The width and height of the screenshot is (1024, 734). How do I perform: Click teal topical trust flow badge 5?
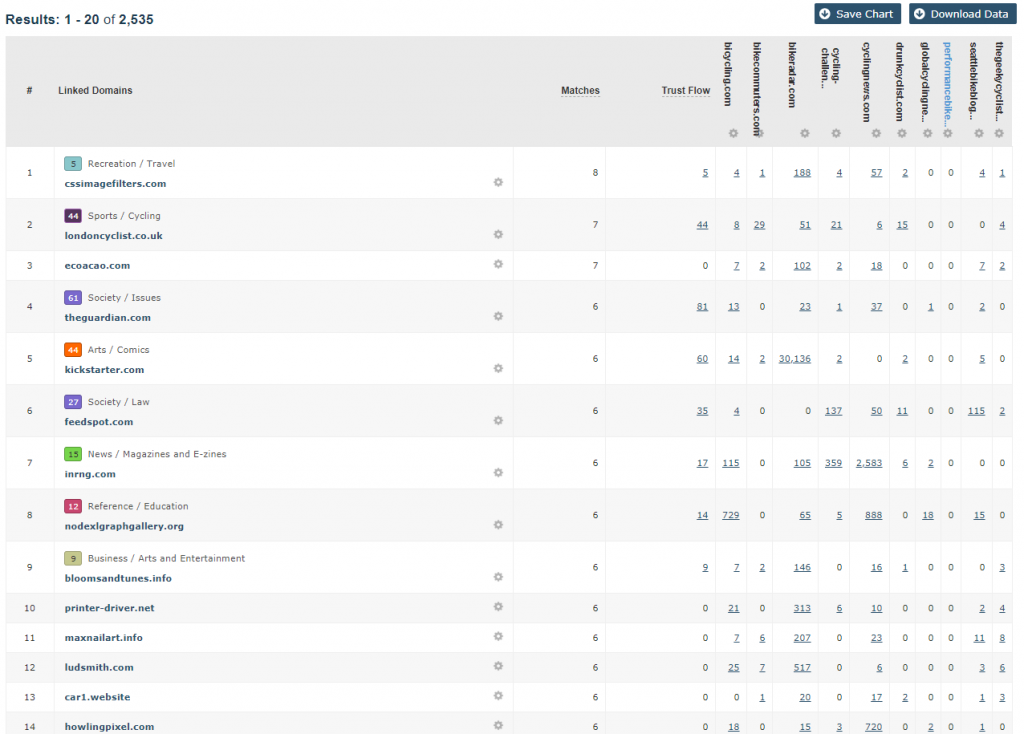[x=73, y=164]
